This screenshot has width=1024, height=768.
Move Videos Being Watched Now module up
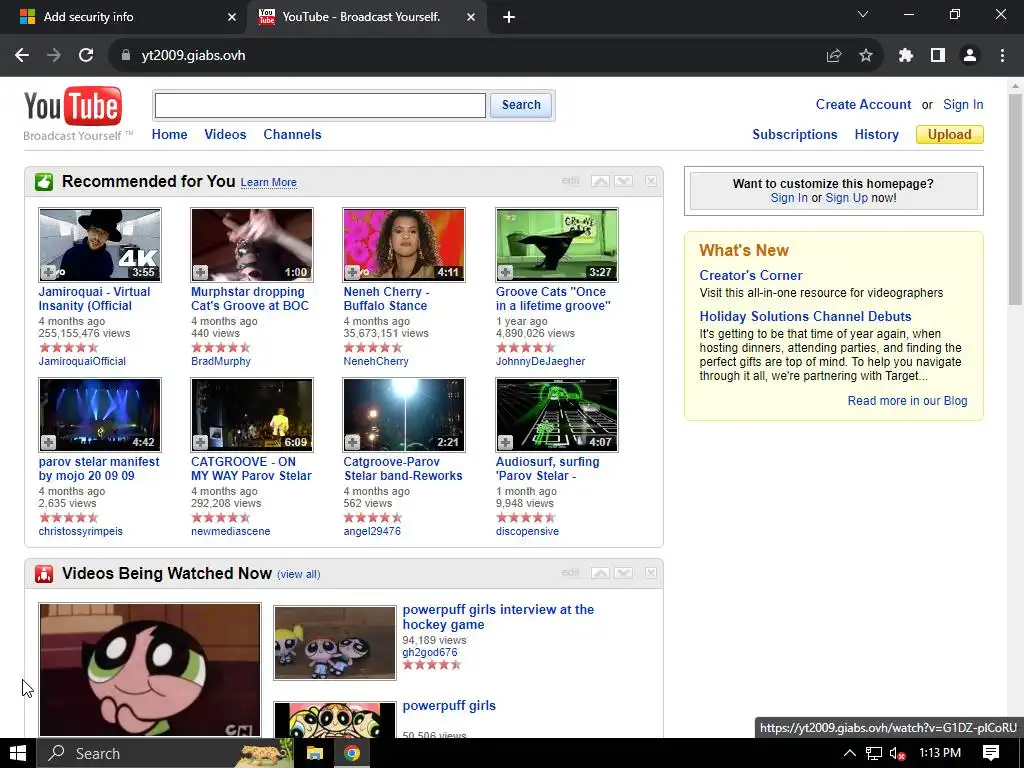coord(600,573)
